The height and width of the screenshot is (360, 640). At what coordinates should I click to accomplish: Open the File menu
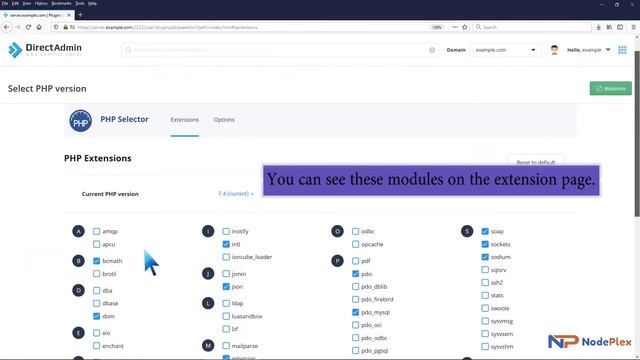point(5,3)
